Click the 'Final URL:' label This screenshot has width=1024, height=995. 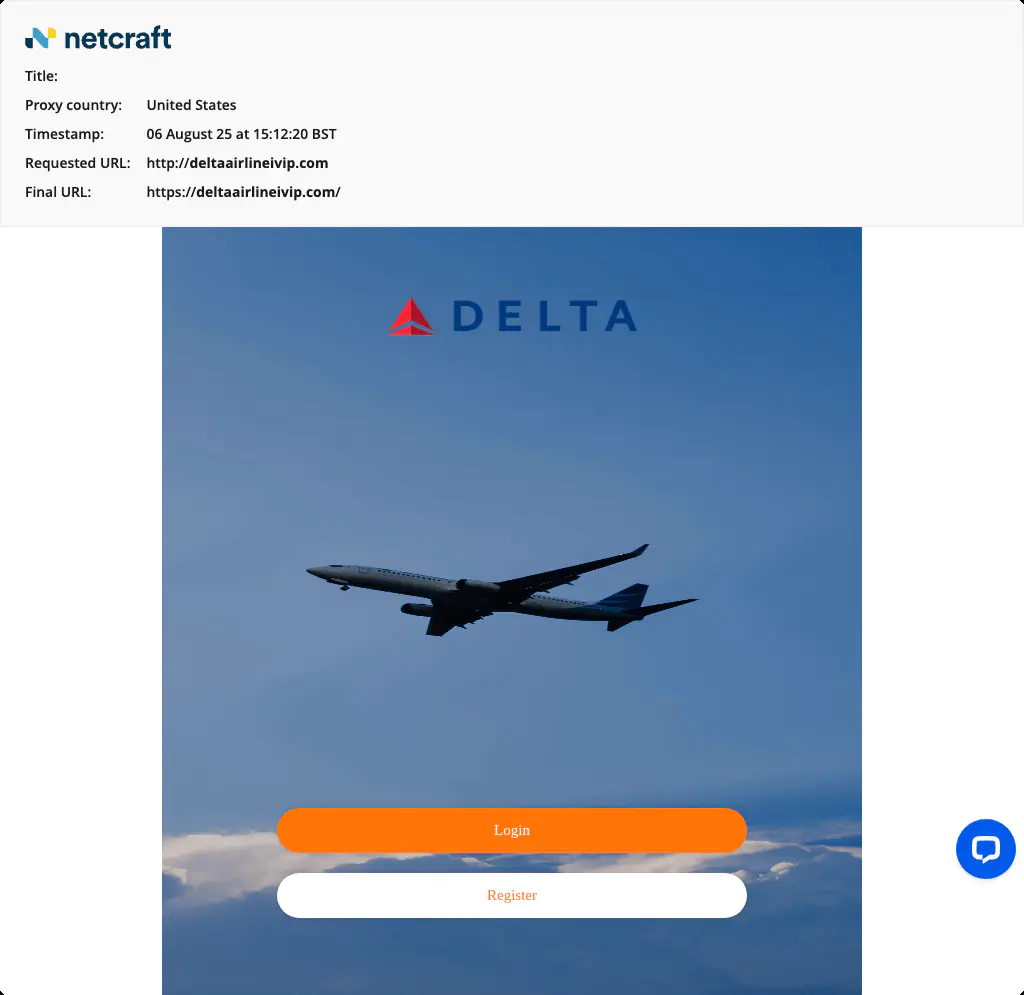[x=57, y=192]
